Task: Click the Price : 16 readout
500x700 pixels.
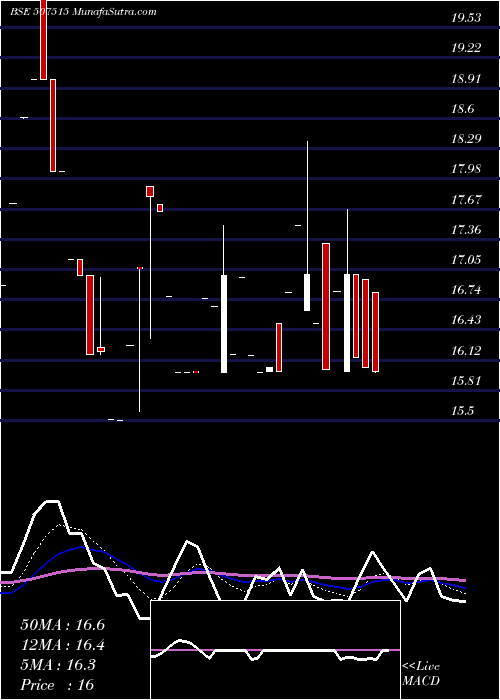Action: point(57,685)
